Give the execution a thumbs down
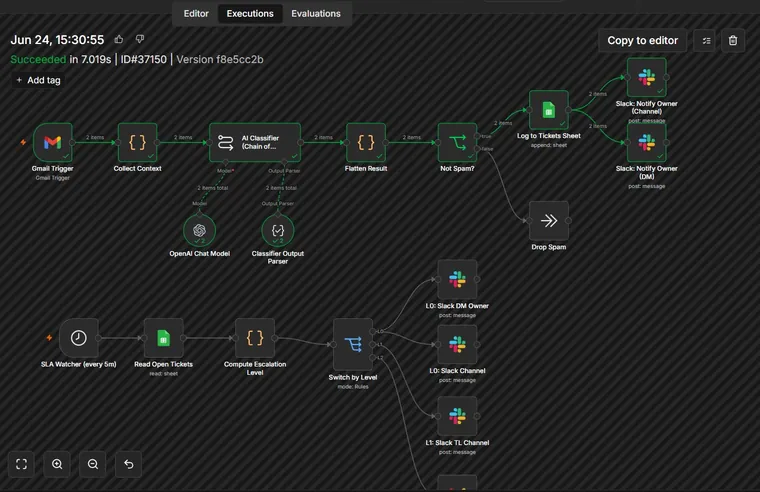Image resolution: width=760 pixels, height=492 pixels. [x=140, y=39]
